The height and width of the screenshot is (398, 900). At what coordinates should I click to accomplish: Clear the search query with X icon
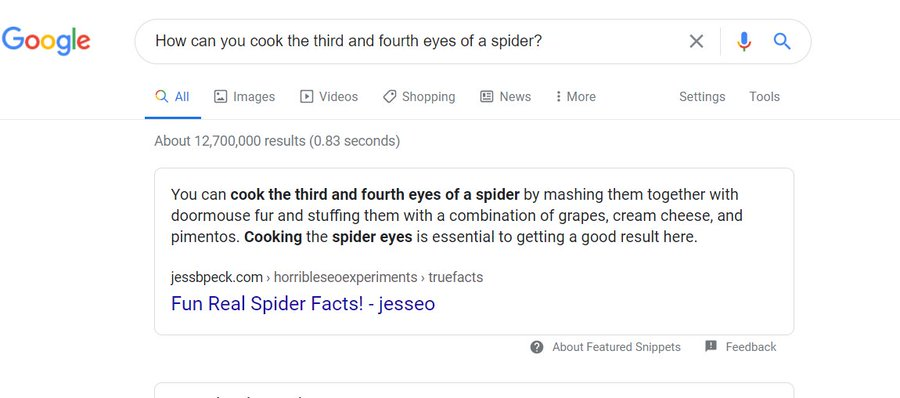click(x=696, y=41)
